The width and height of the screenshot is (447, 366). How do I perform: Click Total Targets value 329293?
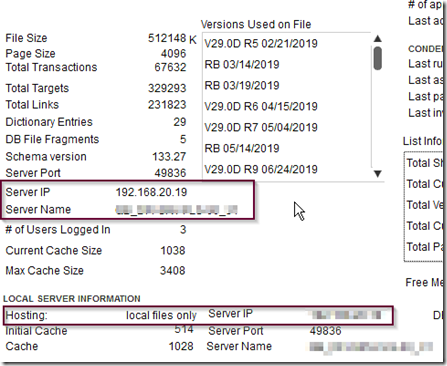click(167, 88)
